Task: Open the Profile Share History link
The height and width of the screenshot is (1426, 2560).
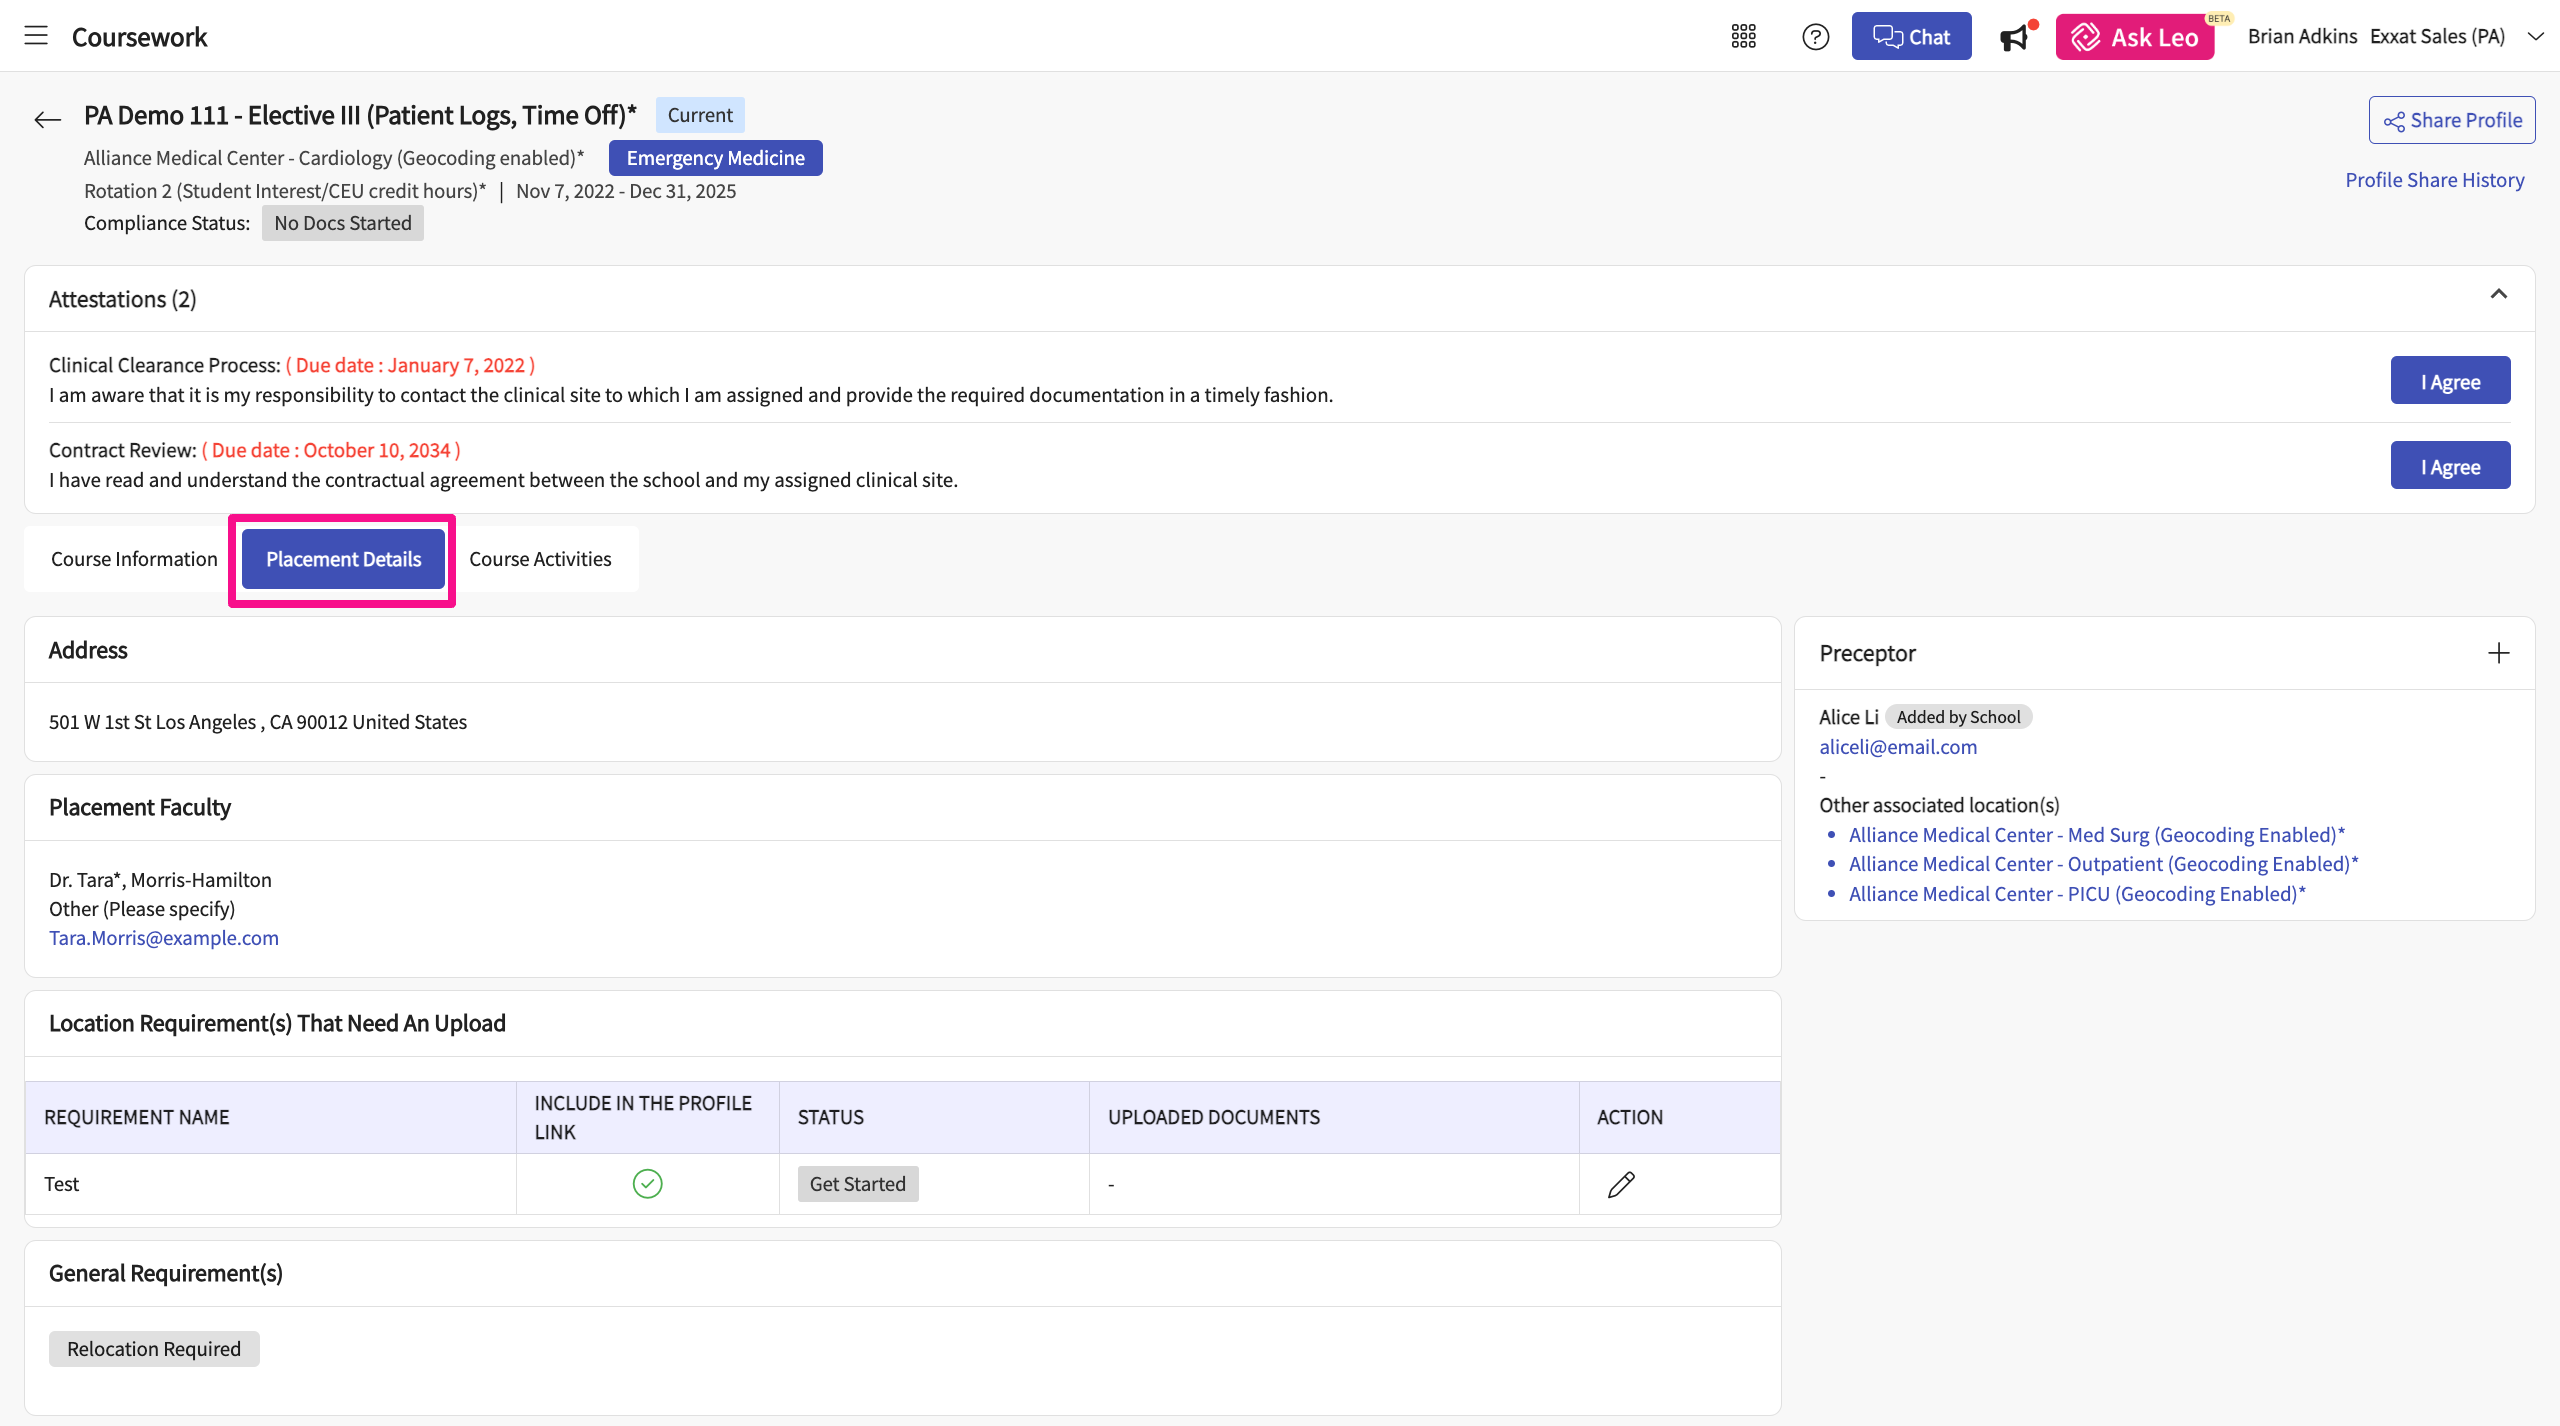Action: [x=2434, y=180]
